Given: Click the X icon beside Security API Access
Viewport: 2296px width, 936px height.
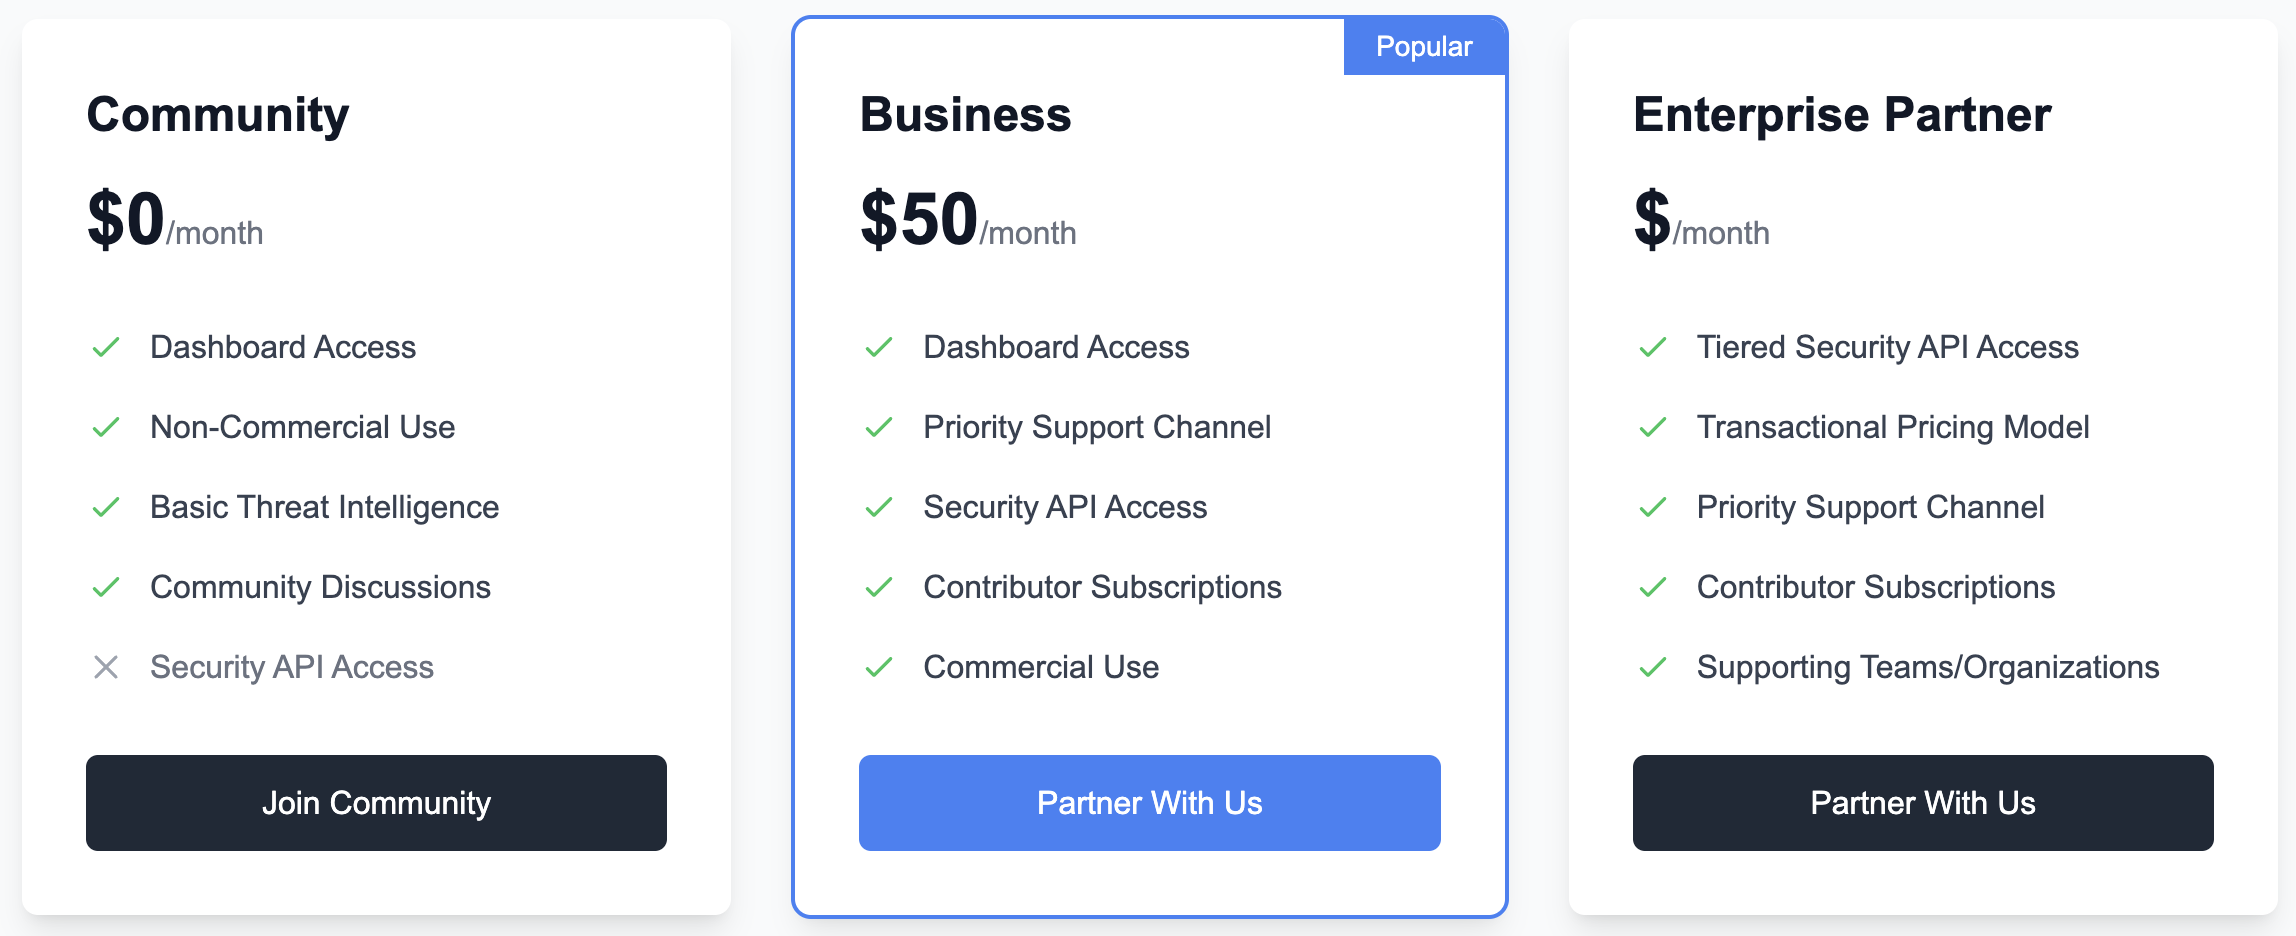Looking at the screenshot, I should pyautogui.click(x=106, y=667).
